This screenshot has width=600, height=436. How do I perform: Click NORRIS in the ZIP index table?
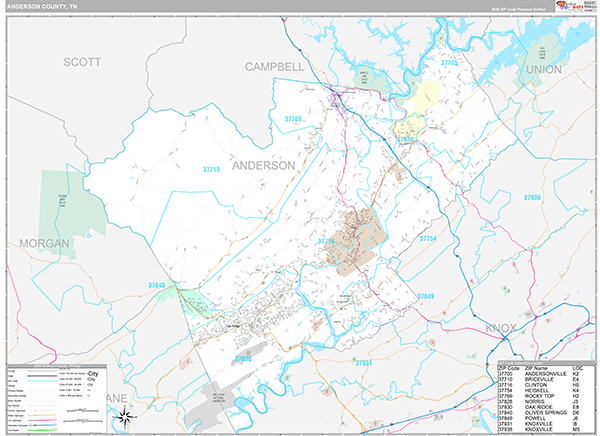pyautogui.click(x=534, y=402)
